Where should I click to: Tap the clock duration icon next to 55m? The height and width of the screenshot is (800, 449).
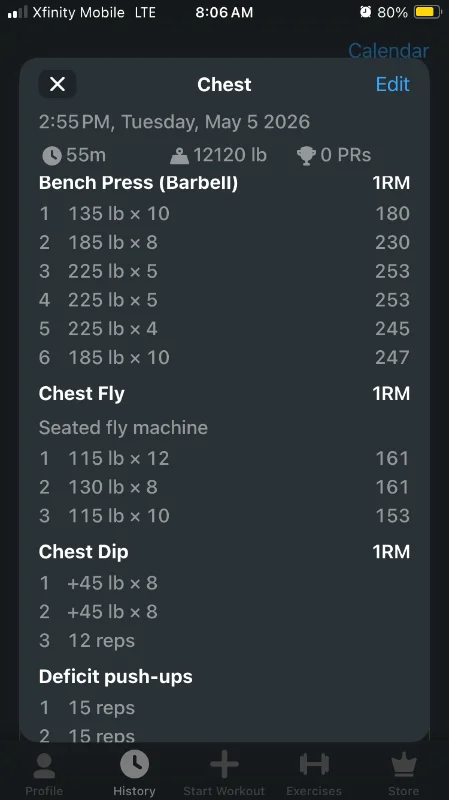click(52, 156)
